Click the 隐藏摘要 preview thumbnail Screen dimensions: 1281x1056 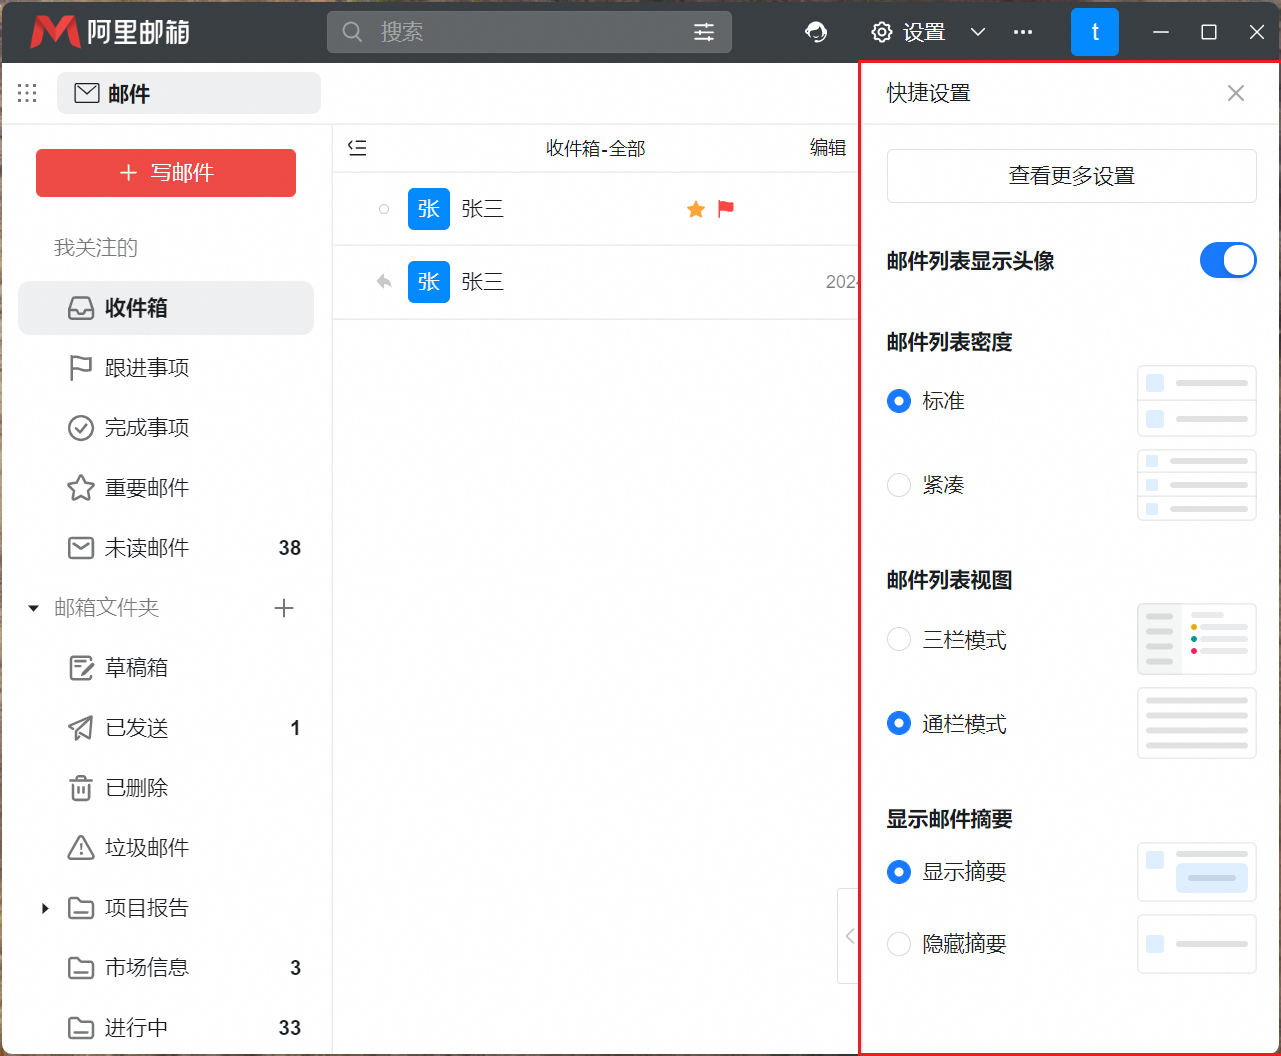click(x=1197, y=944)
